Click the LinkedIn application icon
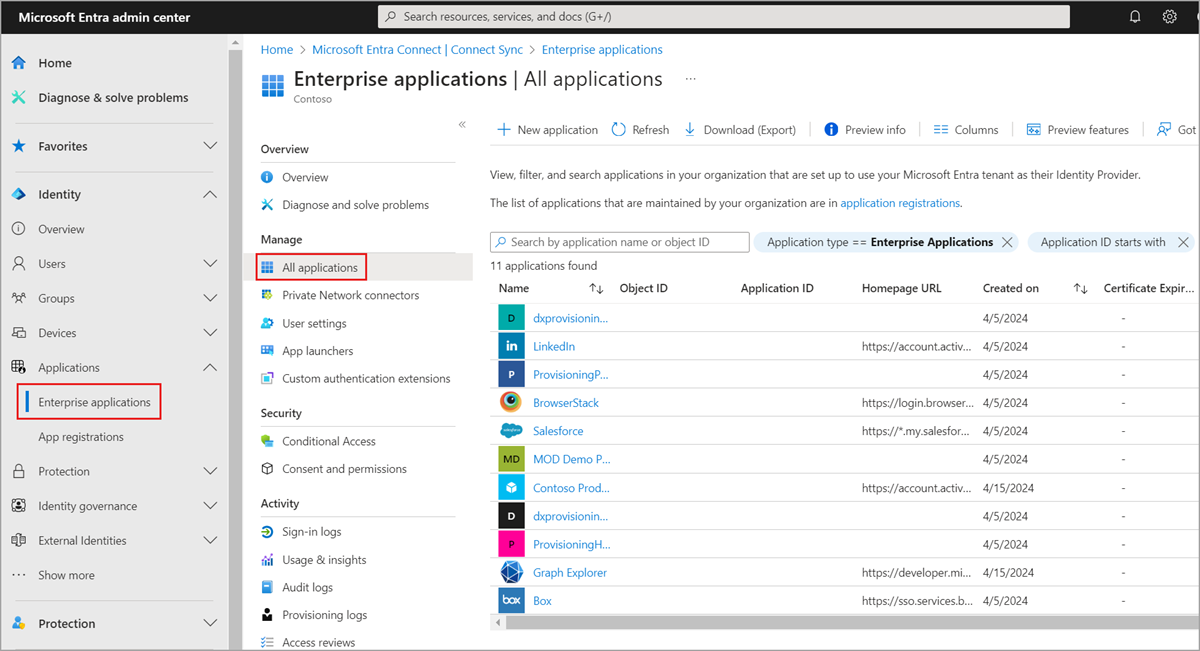Screen dimensions: 1200x651 click(x=510, y=346)
